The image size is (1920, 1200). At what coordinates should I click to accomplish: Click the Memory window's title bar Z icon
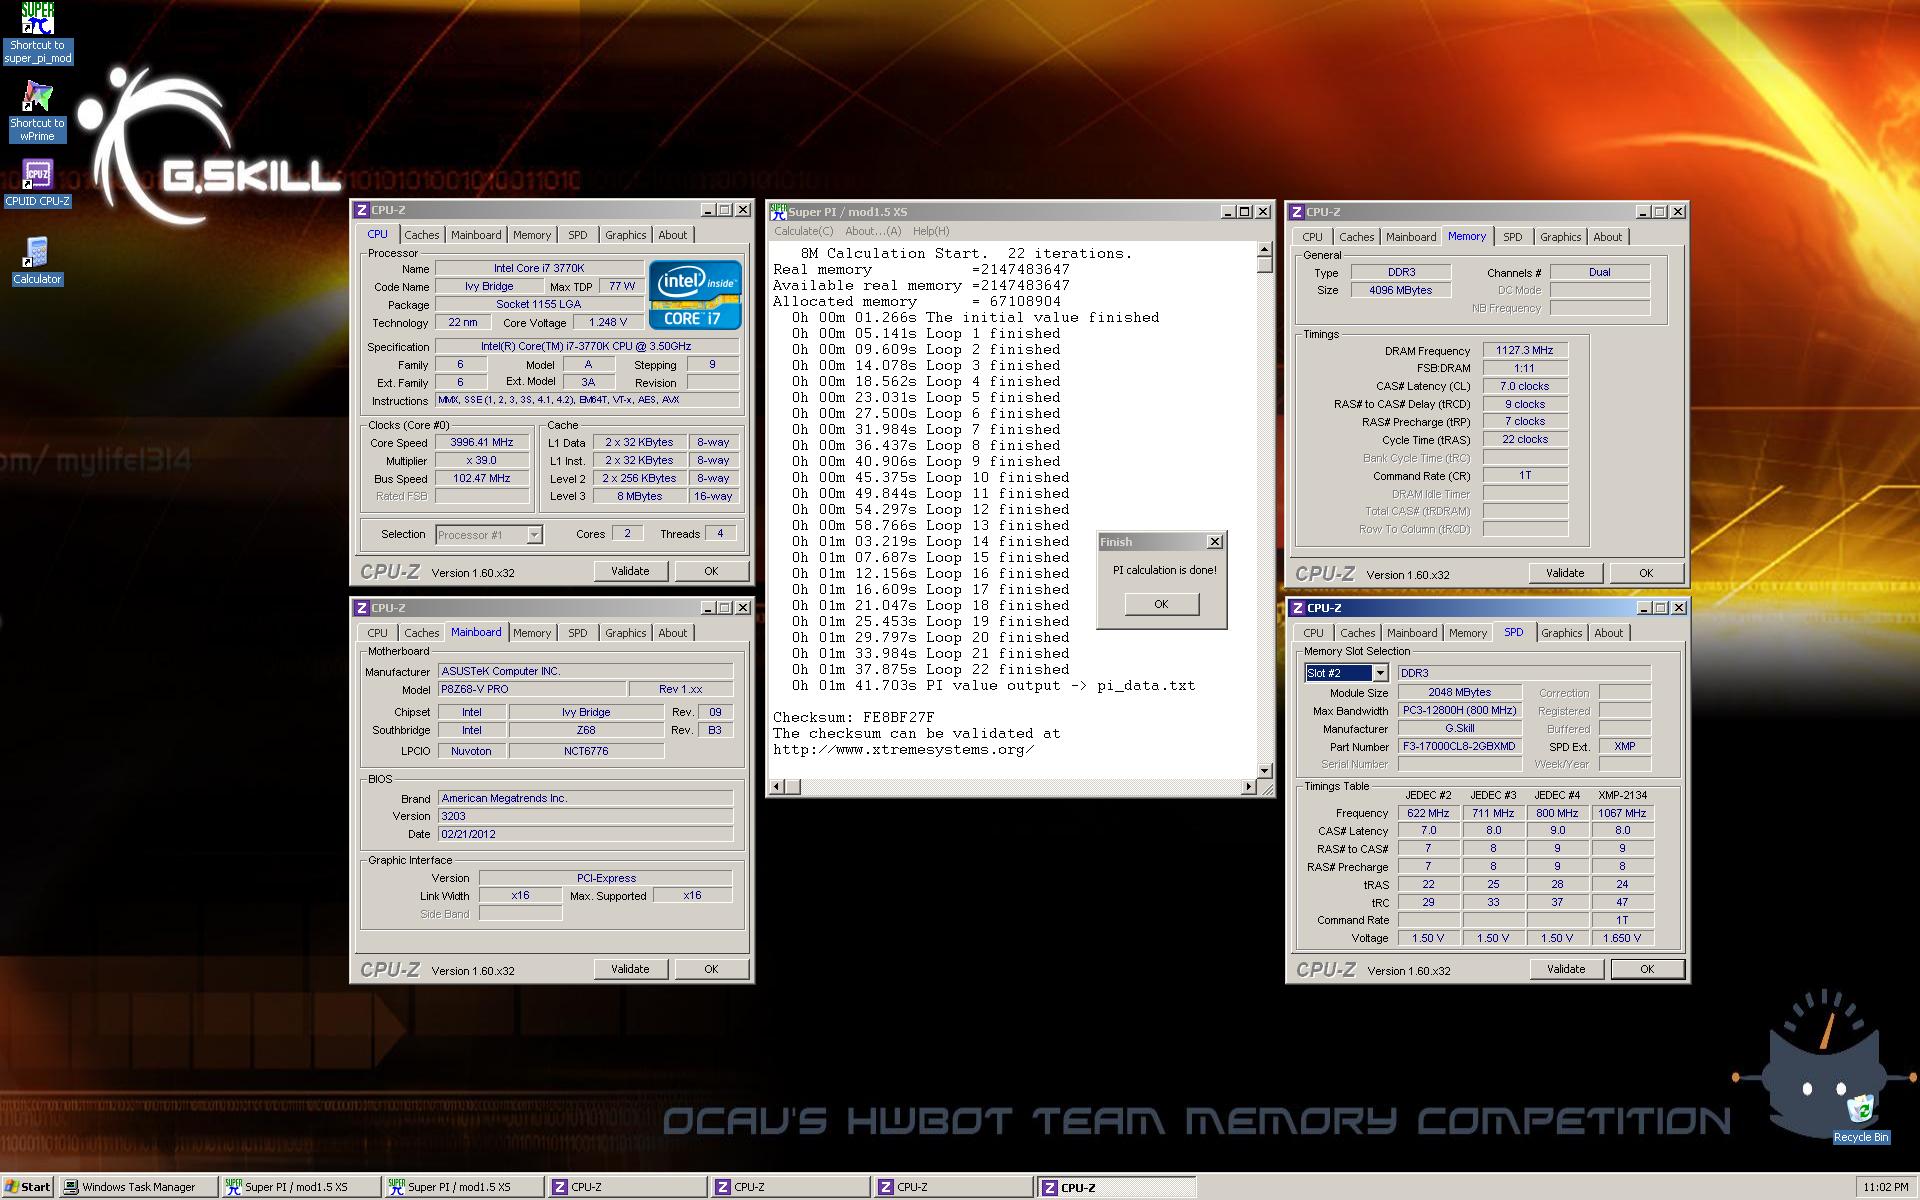[x=1297, y=212]
